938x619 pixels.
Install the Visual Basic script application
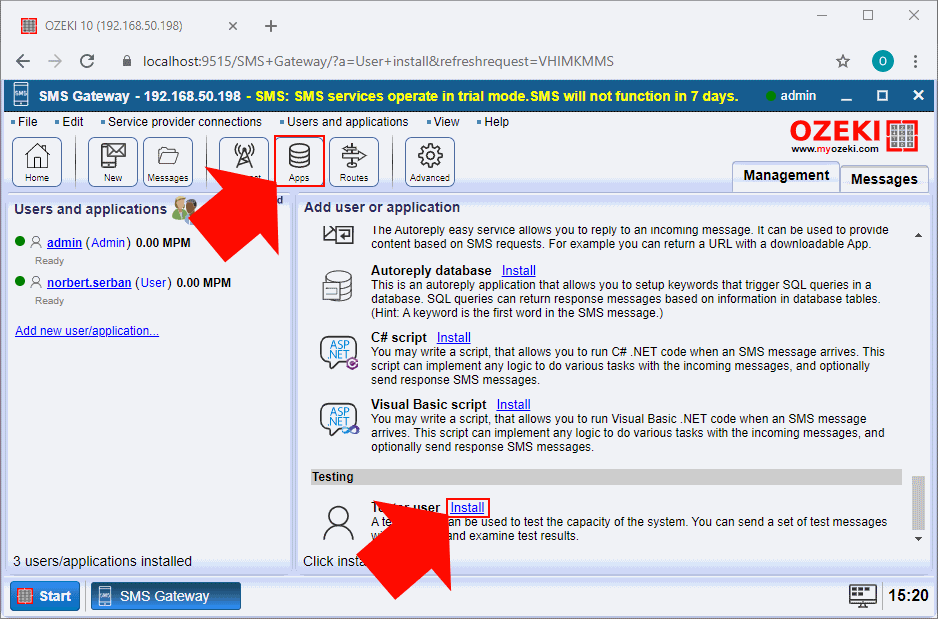click(x=513, y=404)
